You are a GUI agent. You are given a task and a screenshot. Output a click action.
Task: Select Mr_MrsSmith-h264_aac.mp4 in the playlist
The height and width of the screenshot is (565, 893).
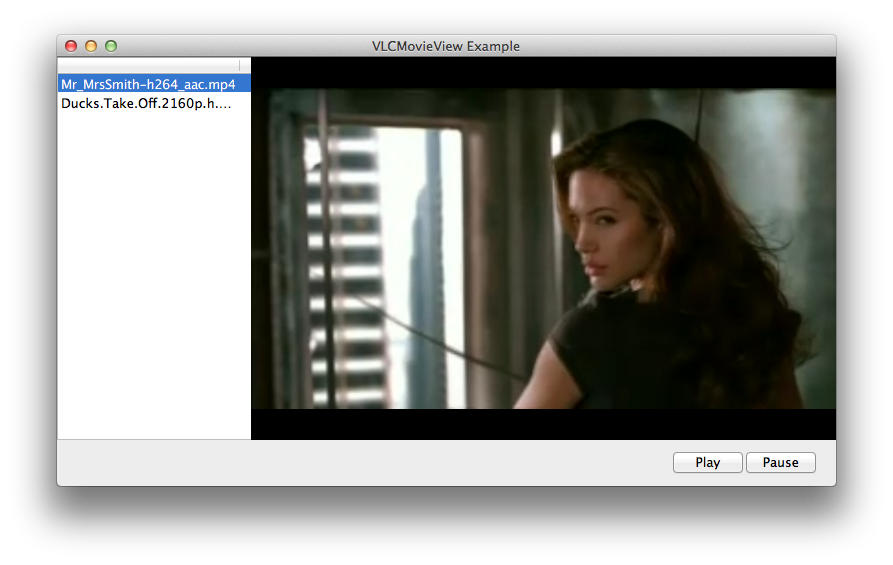[x=148, y=84]
